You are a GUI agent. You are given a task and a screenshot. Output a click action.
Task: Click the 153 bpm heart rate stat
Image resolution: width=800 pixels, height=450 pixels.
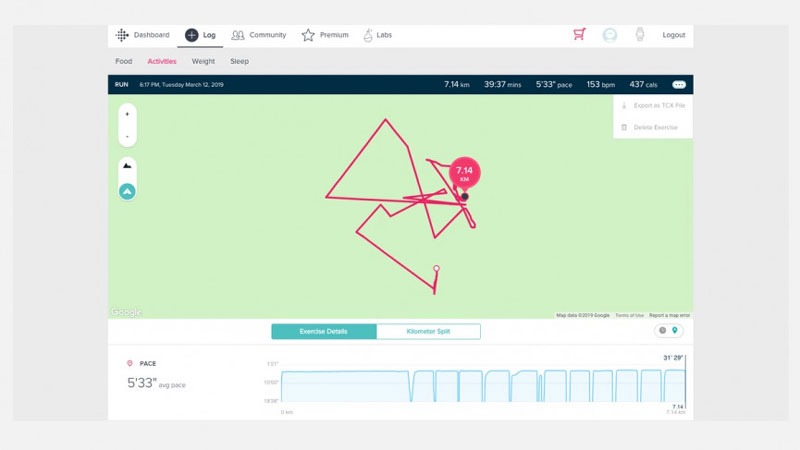pyautogui.click(x=601, y=85)
